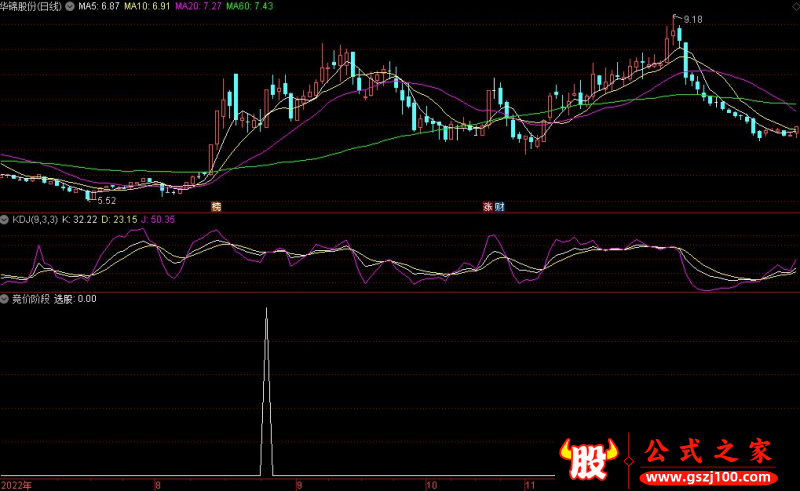Click the 2022年 label on time axis
Screen dimensions: 800x491
(16, 484)
